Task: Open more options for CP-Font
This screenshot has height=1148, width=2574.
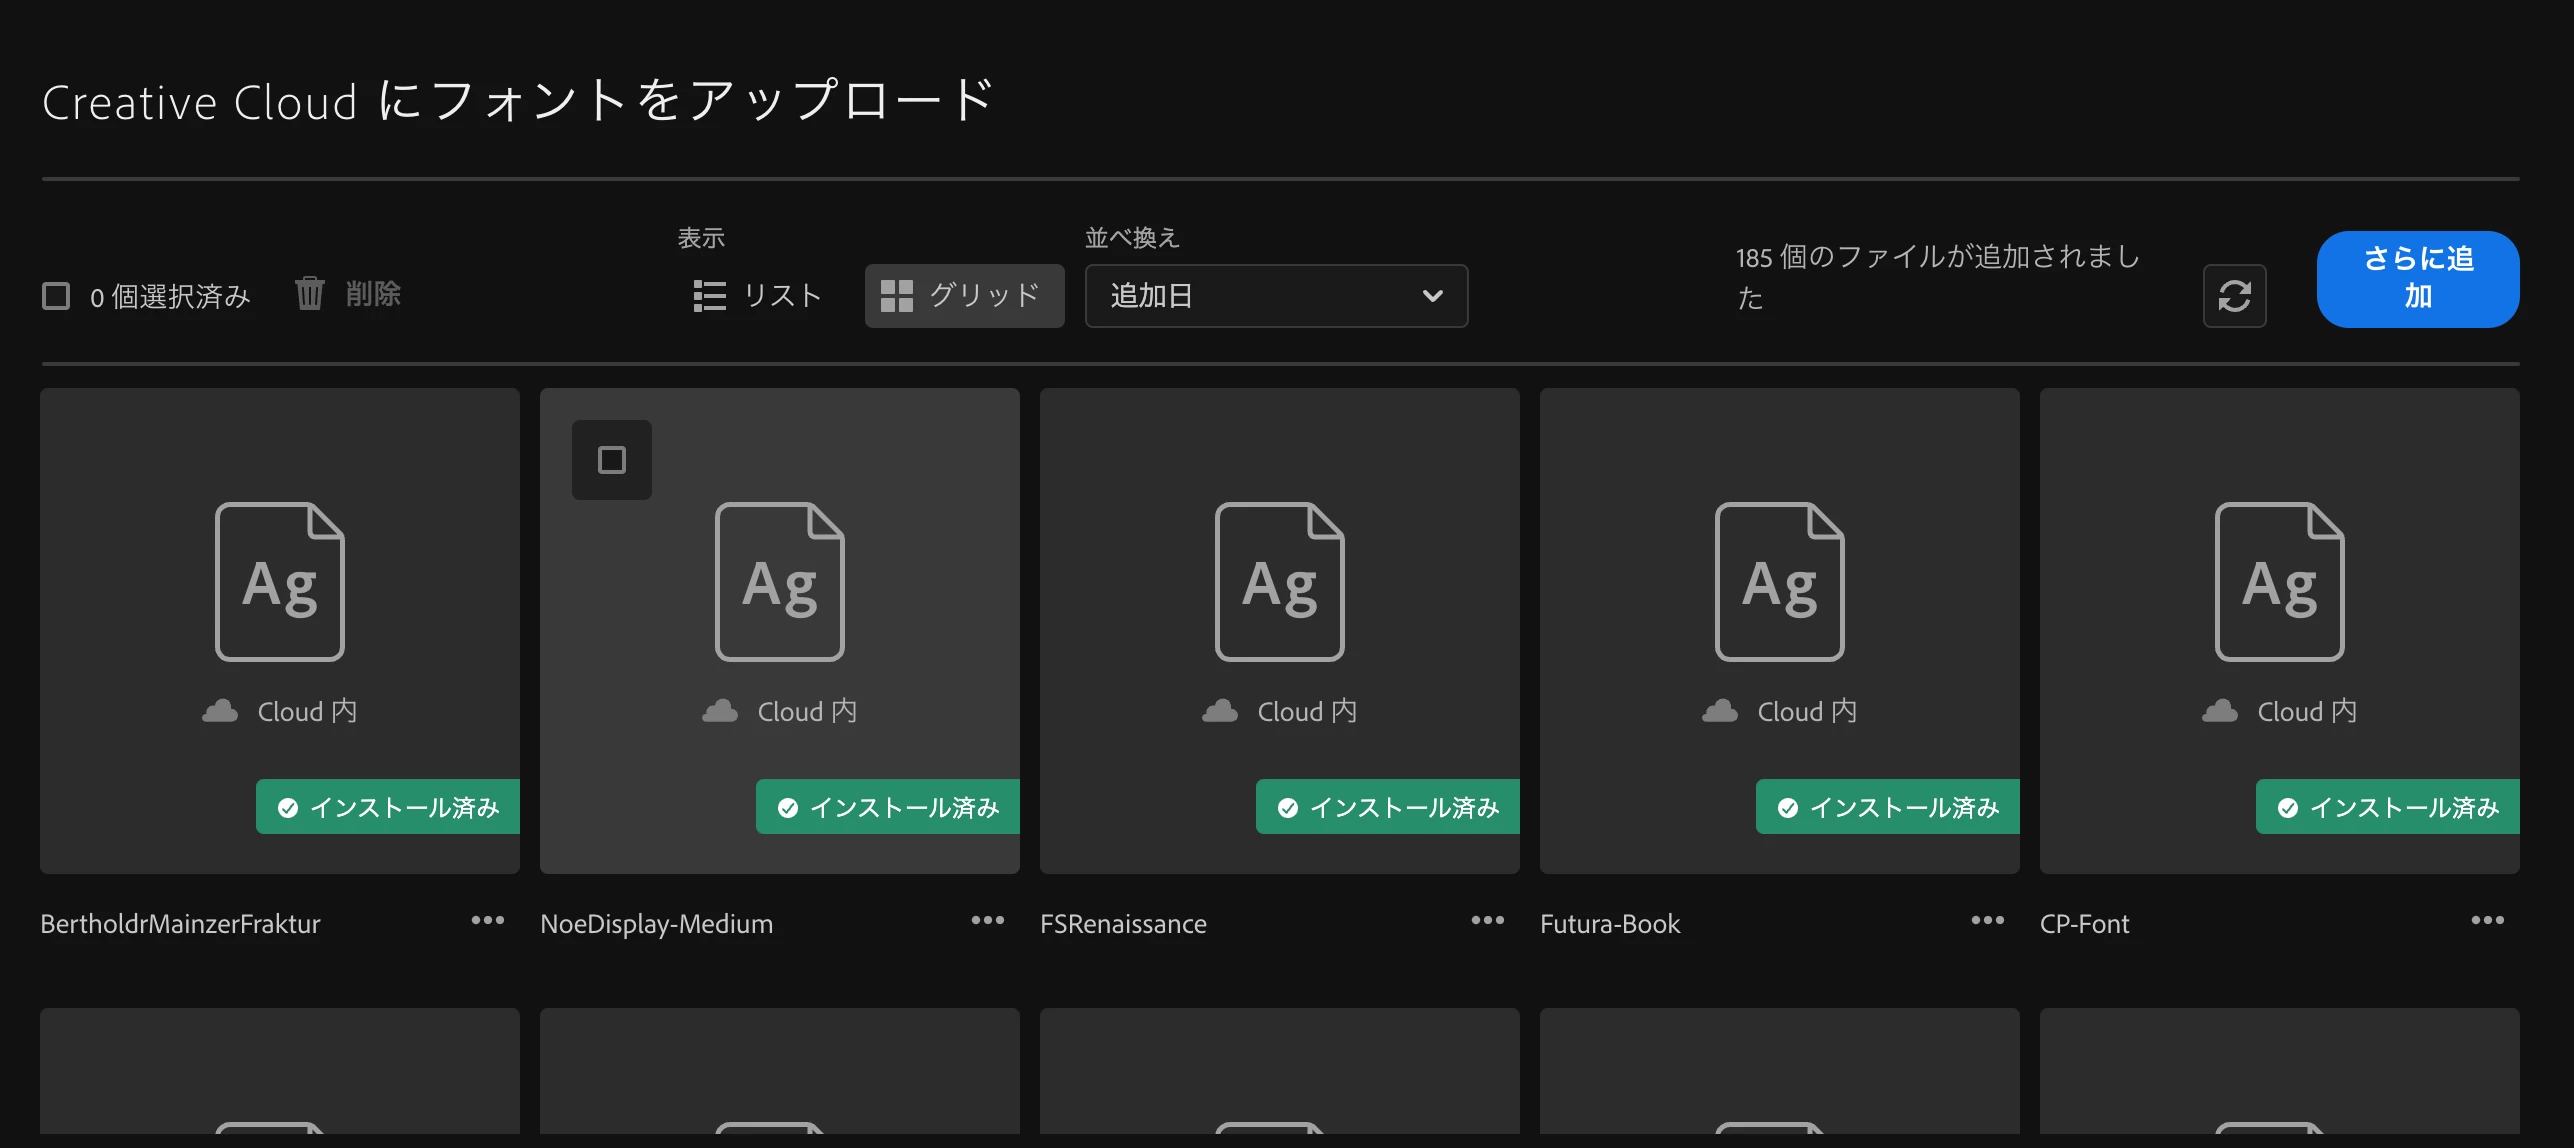Action: click(2487, 920)
